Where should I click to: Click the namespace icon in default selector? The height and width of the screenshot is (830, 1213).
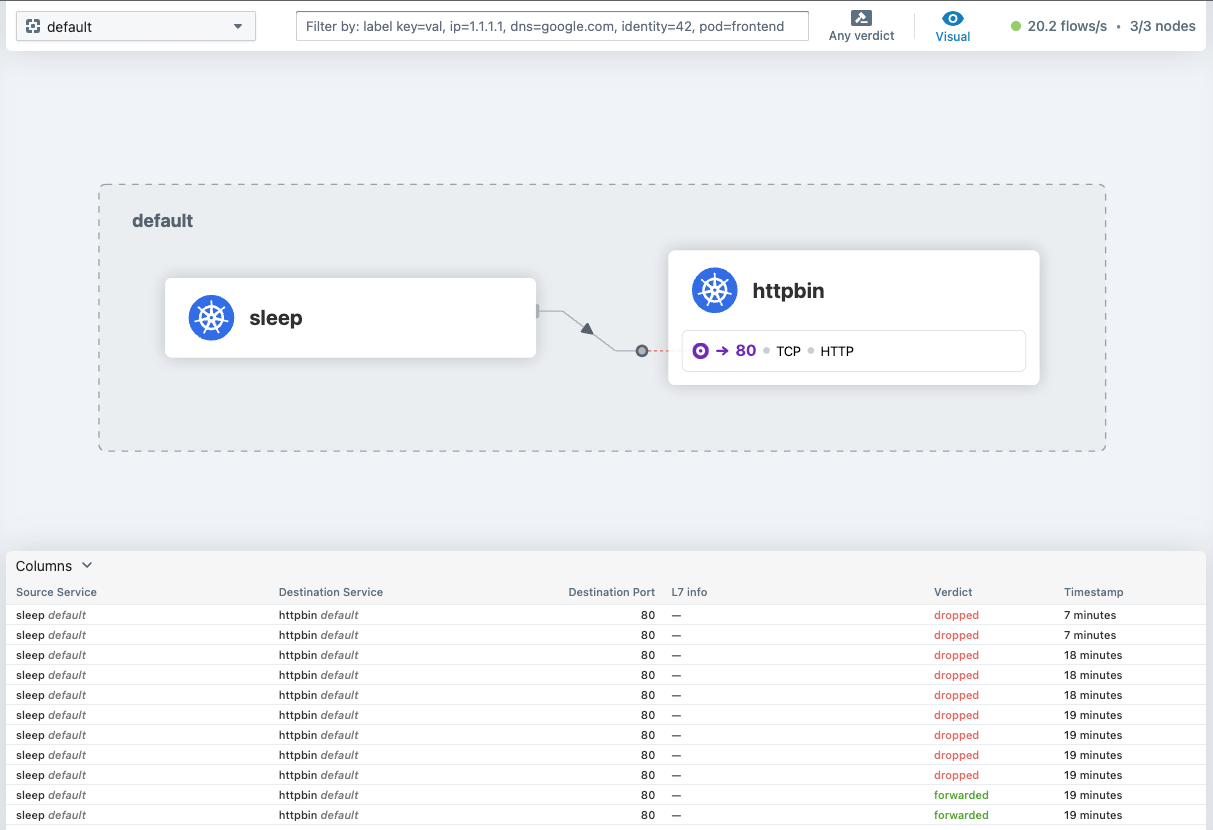coord(33,26)
